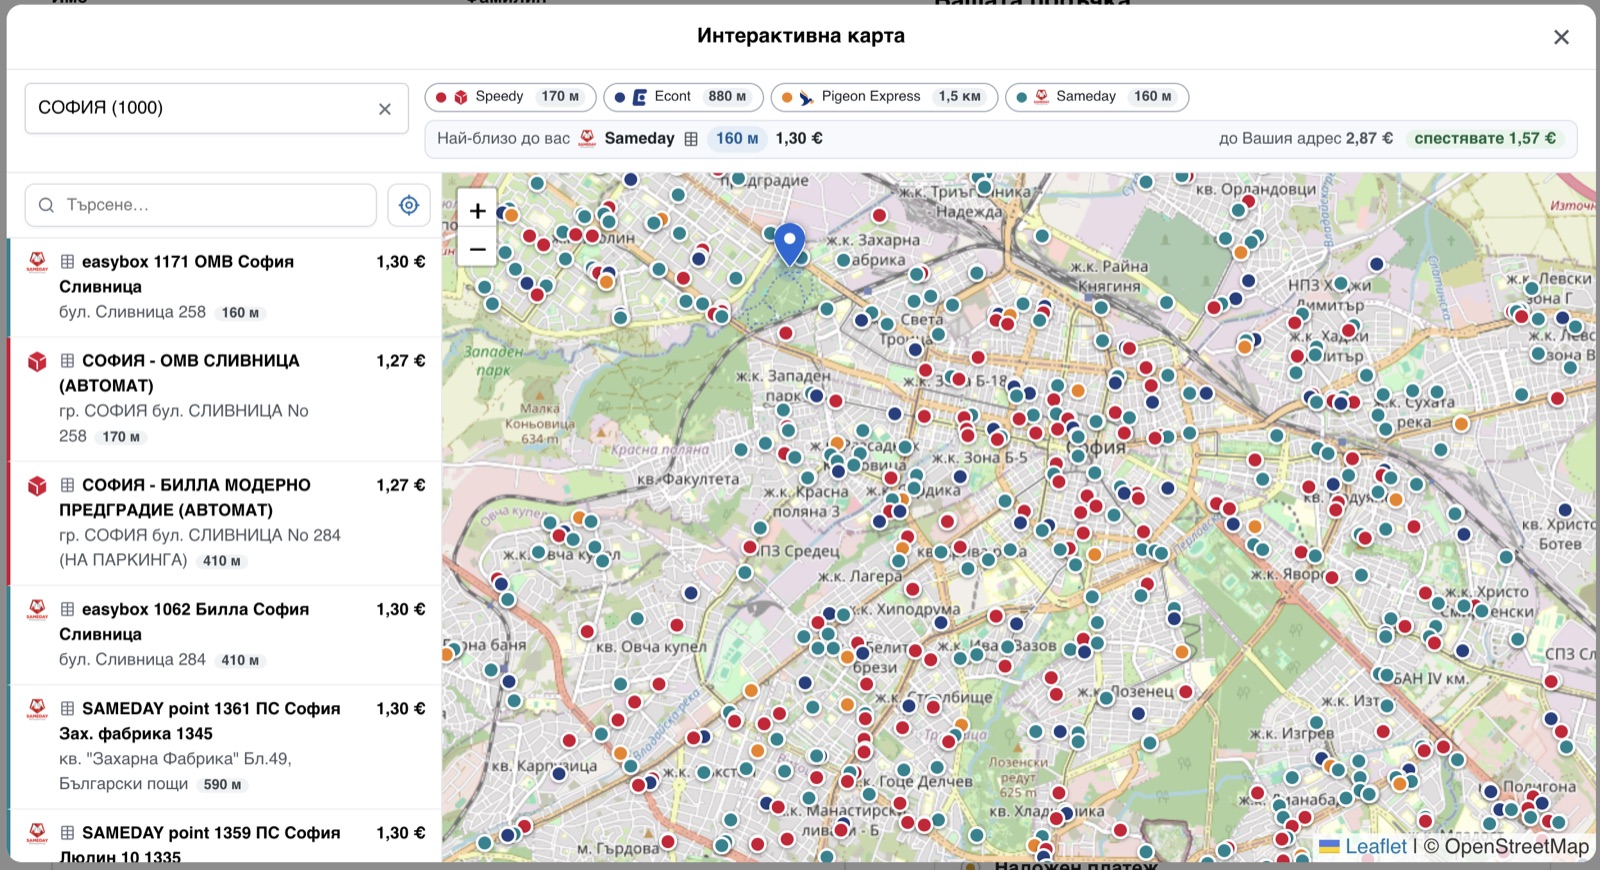Click locker grid icon of easybox 1062
The height and width of the screenshot is (870, 1600).
[68, 609]
